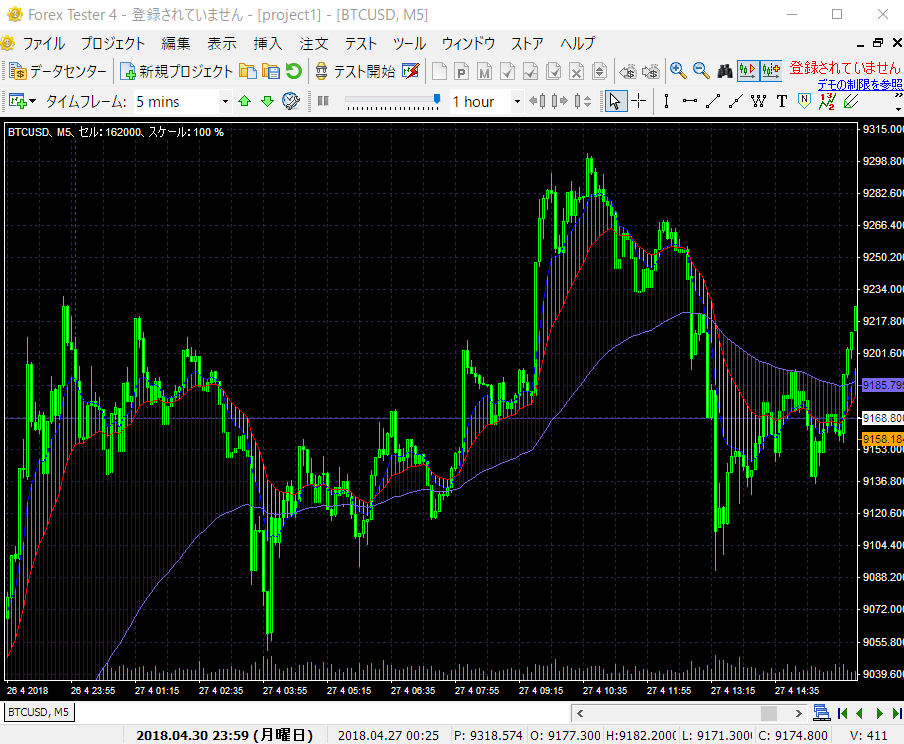Viewport: 904px width, 744px height.
Task: Zoom out with the minus magnifier
Action: [701, 71]
